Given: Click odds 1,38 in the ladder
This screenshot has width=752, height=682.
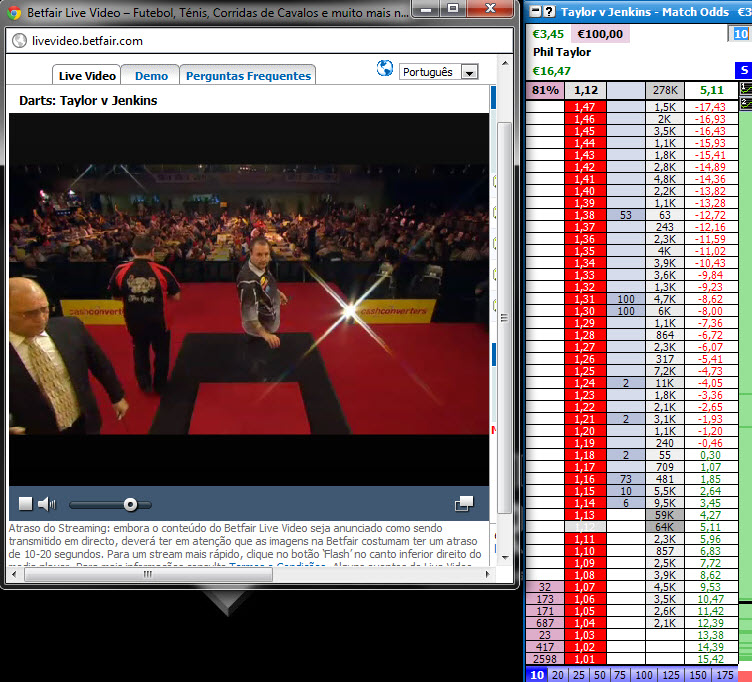Looking at the screenshot, I should pyautogui.click(x=585, y=215).
